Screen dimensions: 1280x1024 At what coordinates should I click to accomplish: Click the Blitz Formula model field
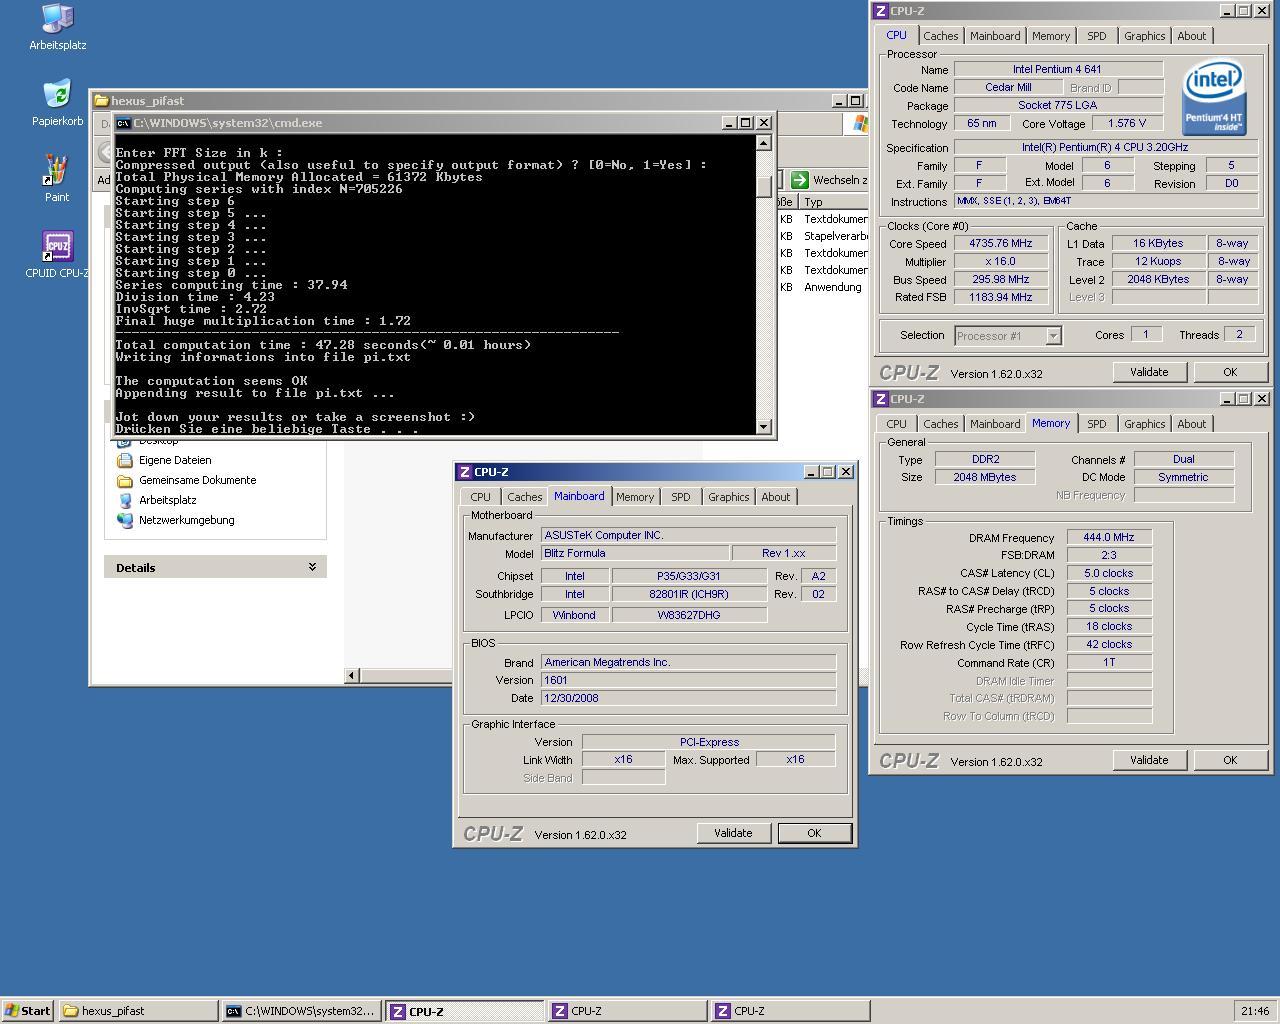pos(634,553)
